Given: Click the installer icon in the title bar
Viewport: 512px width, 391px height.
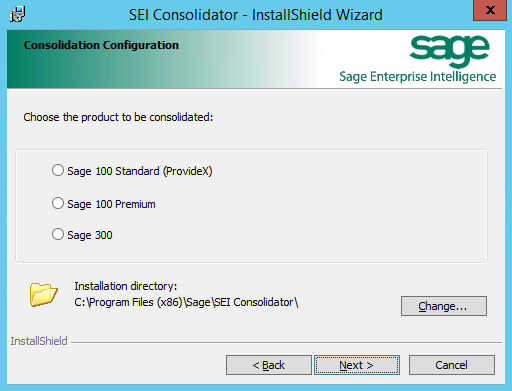Looking at the screenshot, I should pyautogui.click(x=17, y=14).
